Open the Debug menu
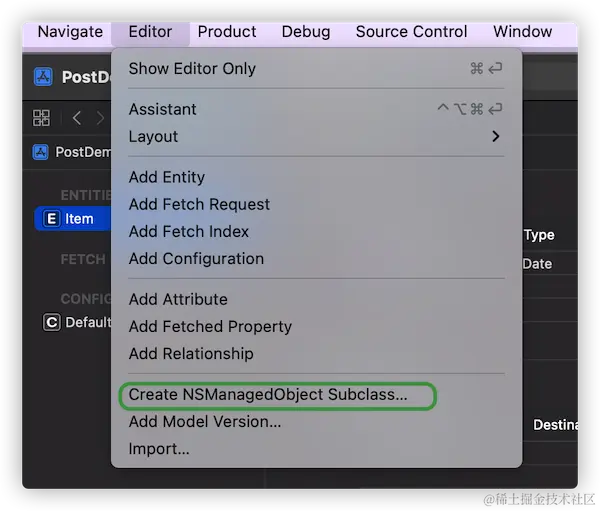Screen dimensions: 600x511 click(306, 32)
